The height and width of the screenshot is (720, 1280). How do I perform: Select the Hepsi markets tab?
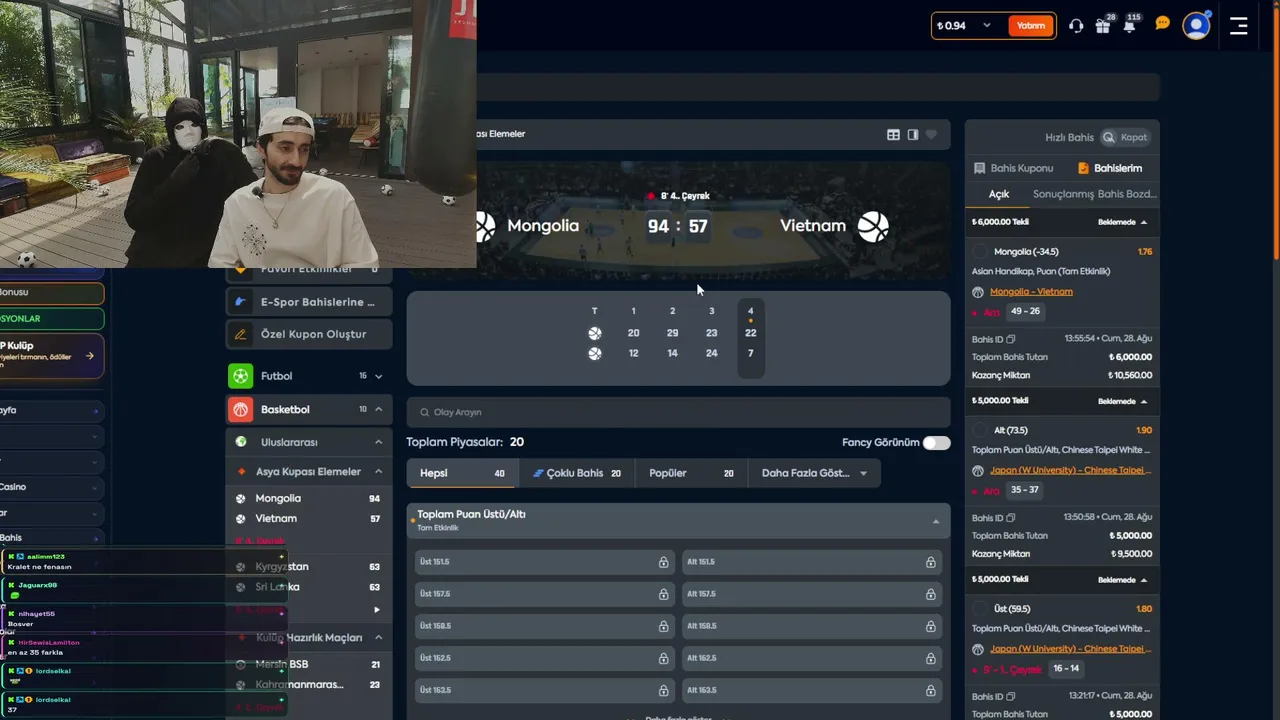(462, 473)
